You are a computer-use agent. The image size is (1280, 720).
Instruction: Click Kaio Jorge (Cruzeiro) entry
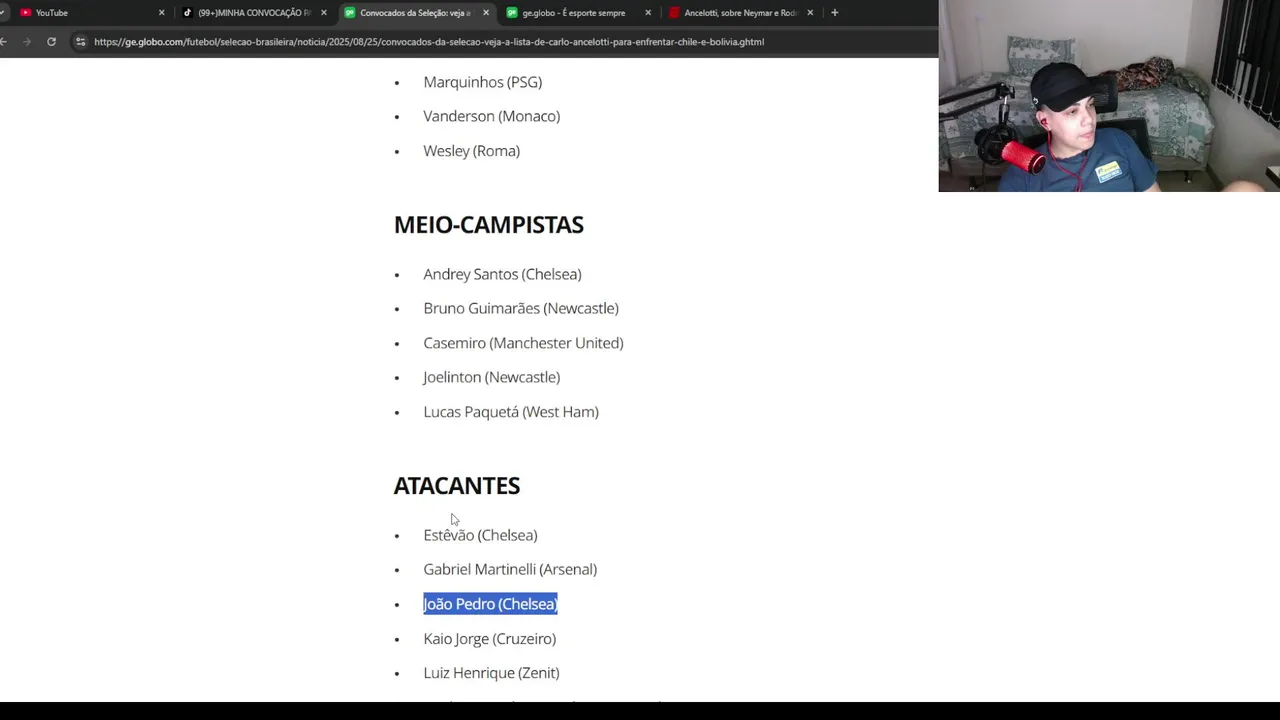tap(489, 639)
